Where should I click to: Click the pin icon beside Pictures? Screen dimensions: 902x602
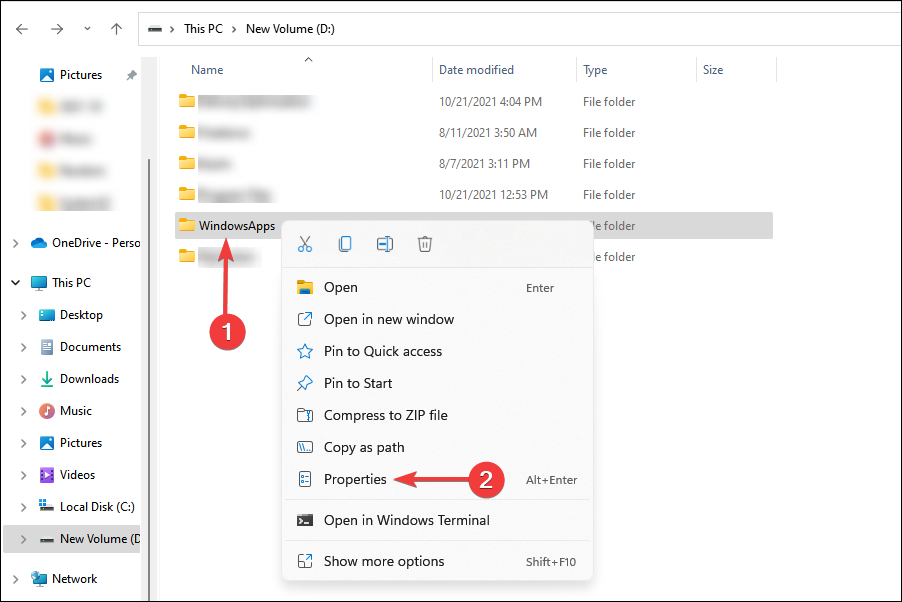point(131,75)
